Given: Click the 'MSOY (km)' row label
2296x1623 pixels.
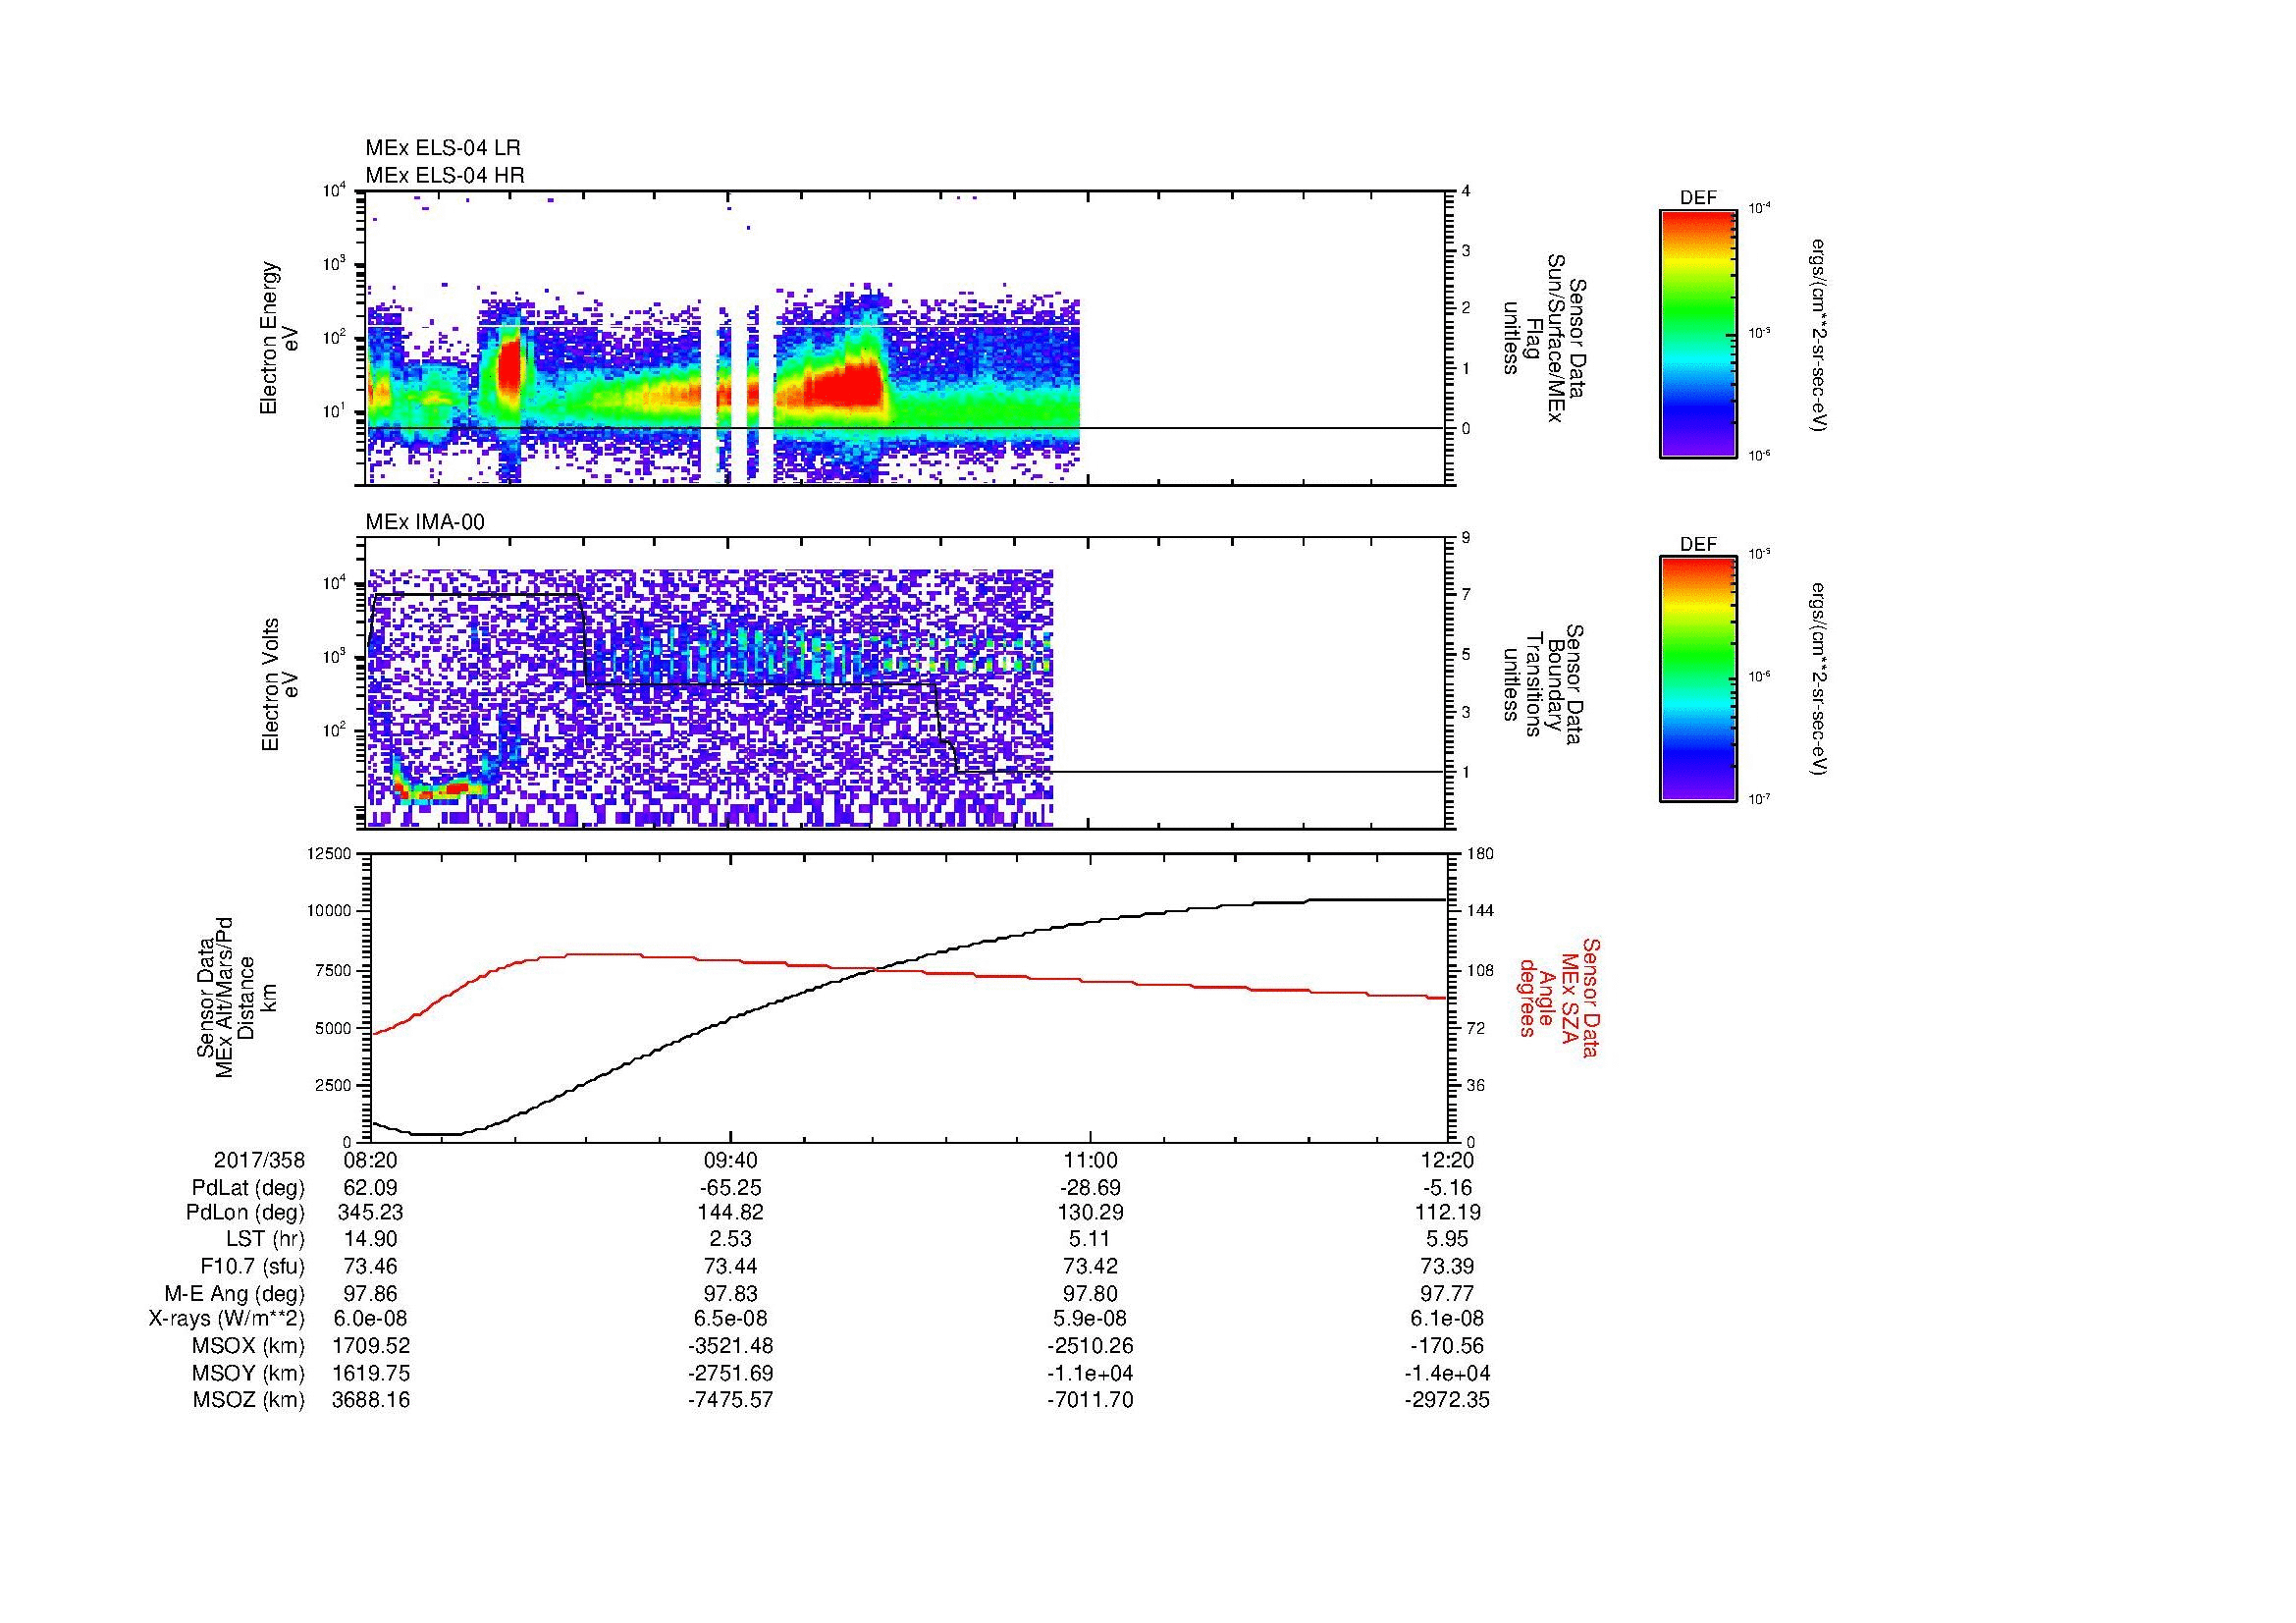Looking at the screenshot, I should [249, 1374].
